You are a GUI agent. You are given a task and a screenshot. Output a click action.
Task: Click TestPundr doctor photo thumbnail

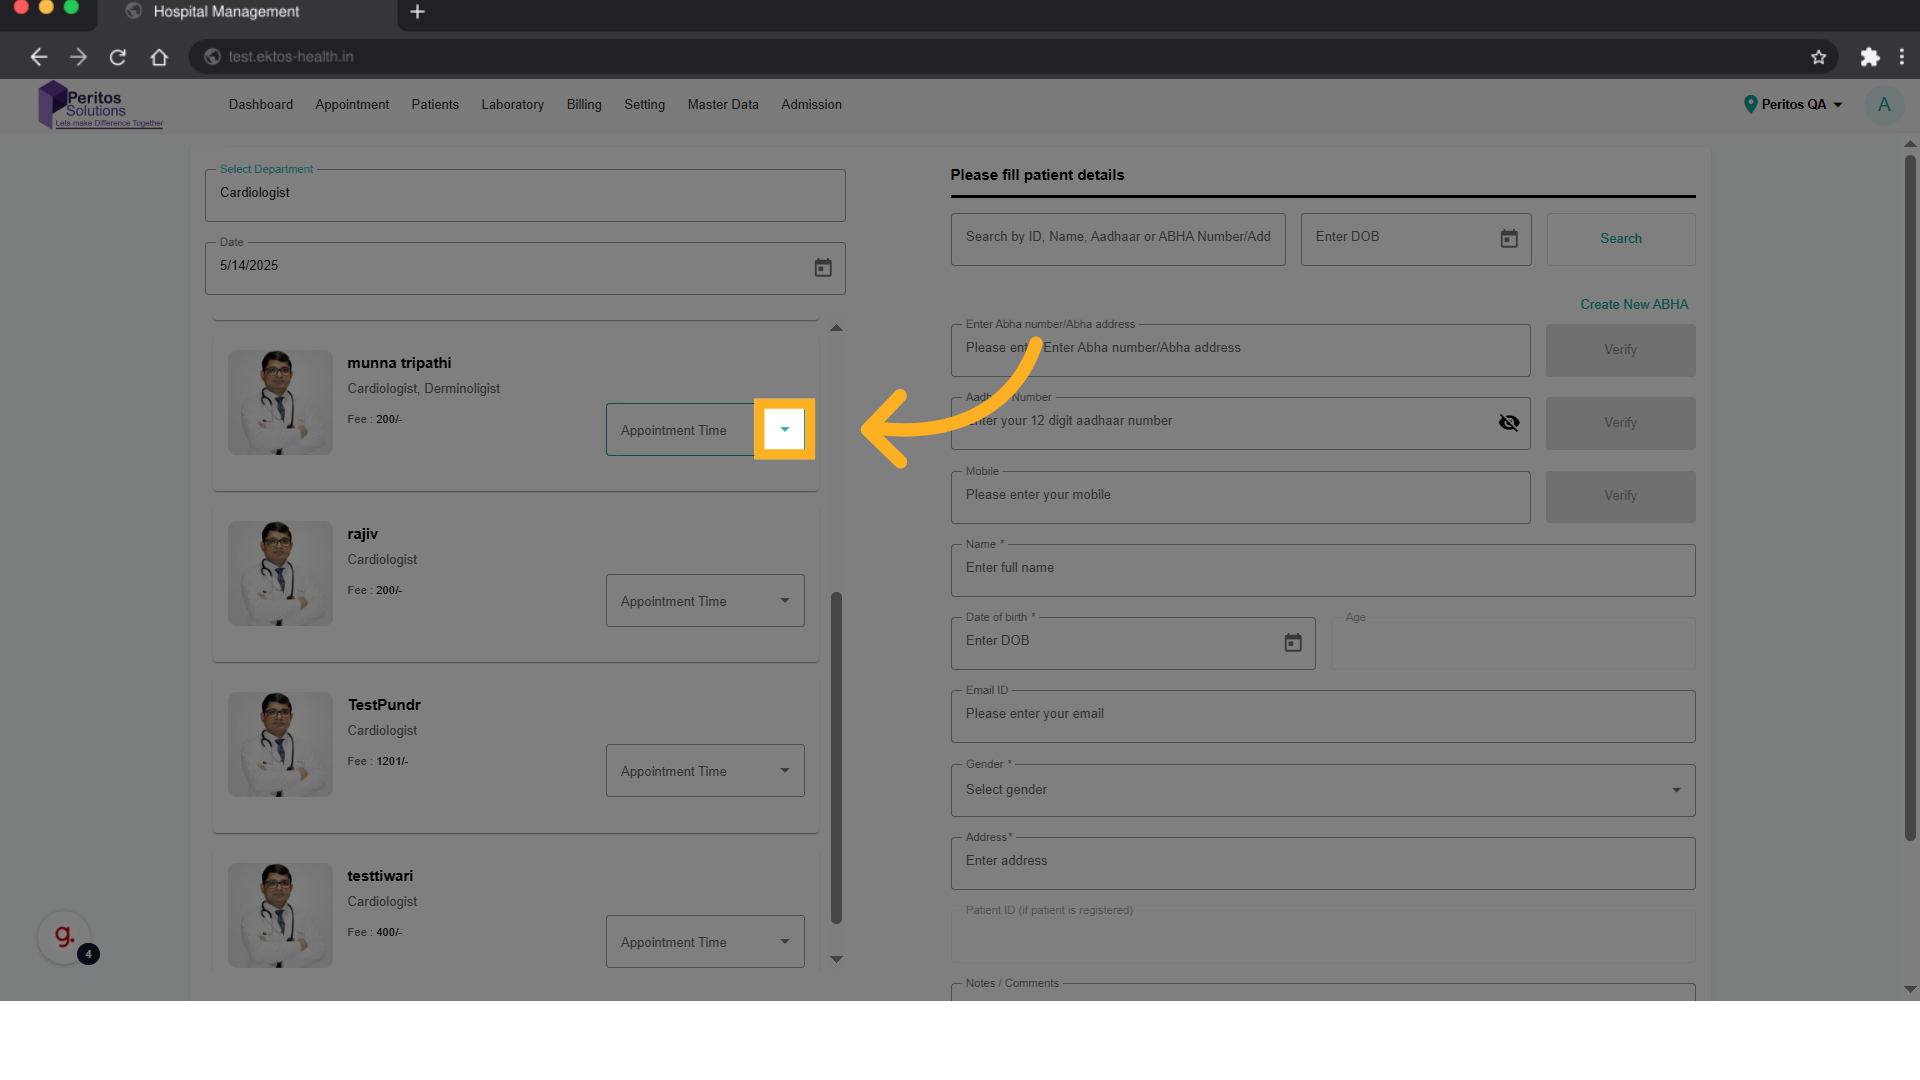click(280, 745)
